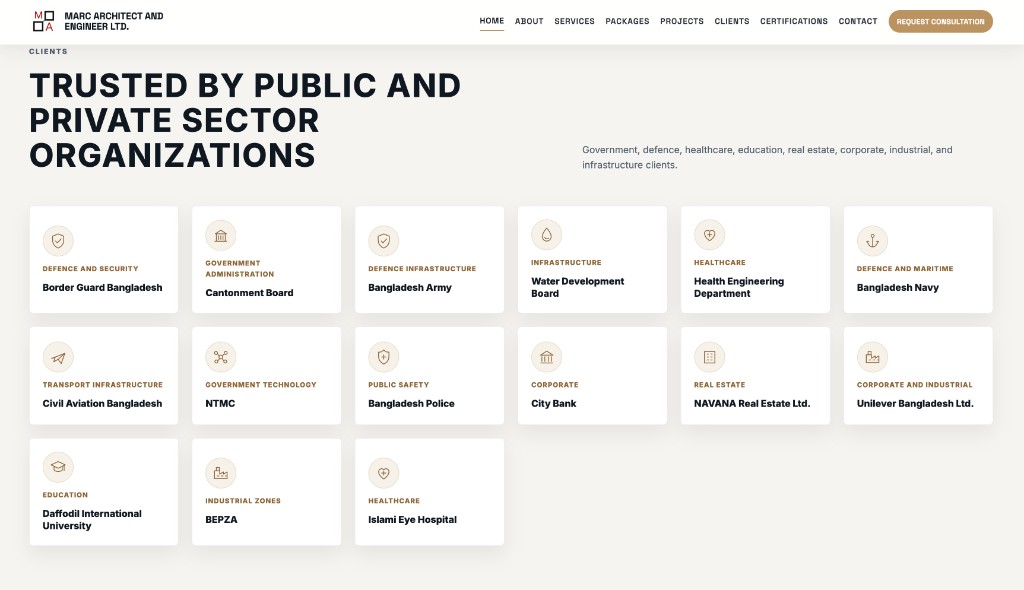
Task: Click the Corporate and Industrial category label
Action: click(x=914, y=385)
